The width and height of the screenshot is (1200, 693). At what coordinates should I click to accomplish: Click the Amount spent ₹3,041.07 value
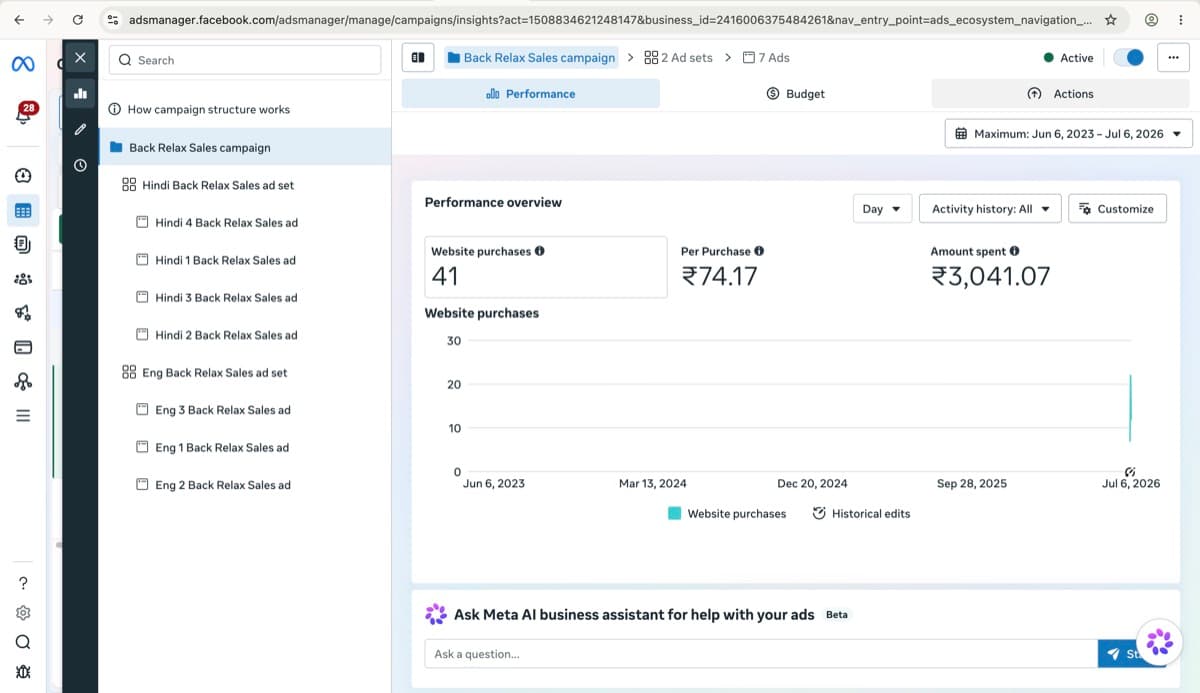(990, 276)
